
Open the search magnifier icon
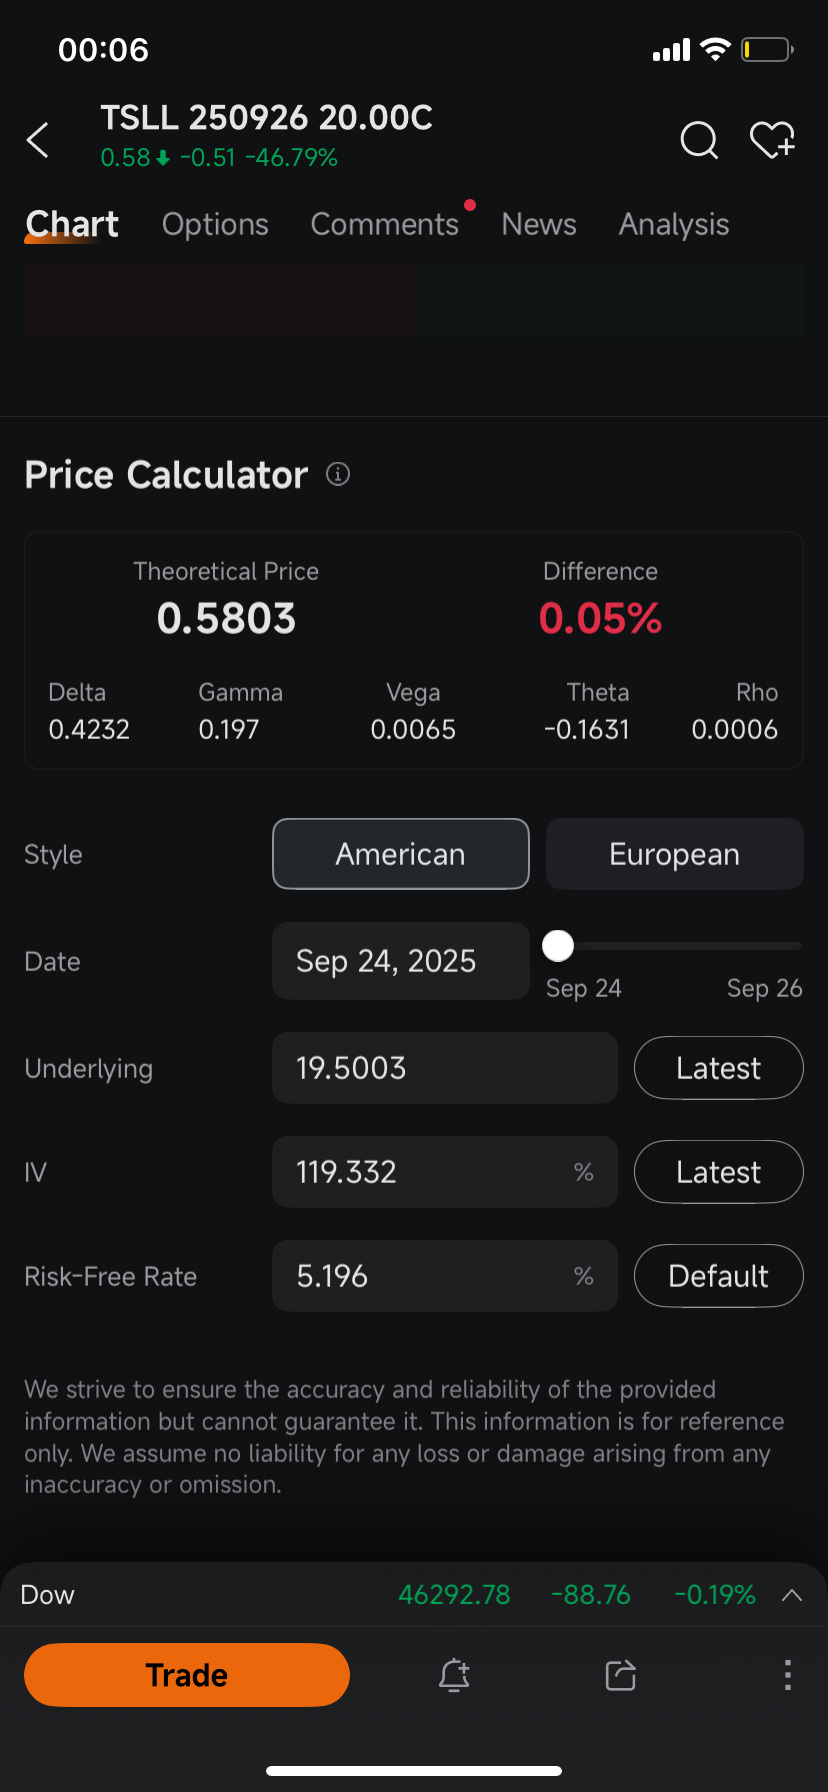pos(699,140)
